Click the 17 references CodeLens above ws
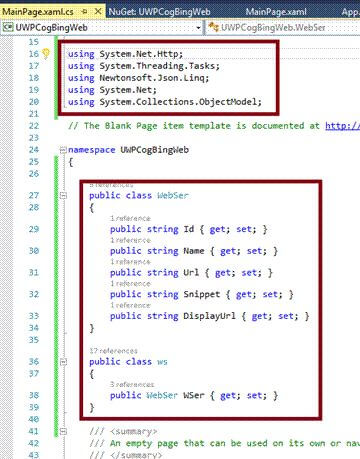 [x=113, y=351]
